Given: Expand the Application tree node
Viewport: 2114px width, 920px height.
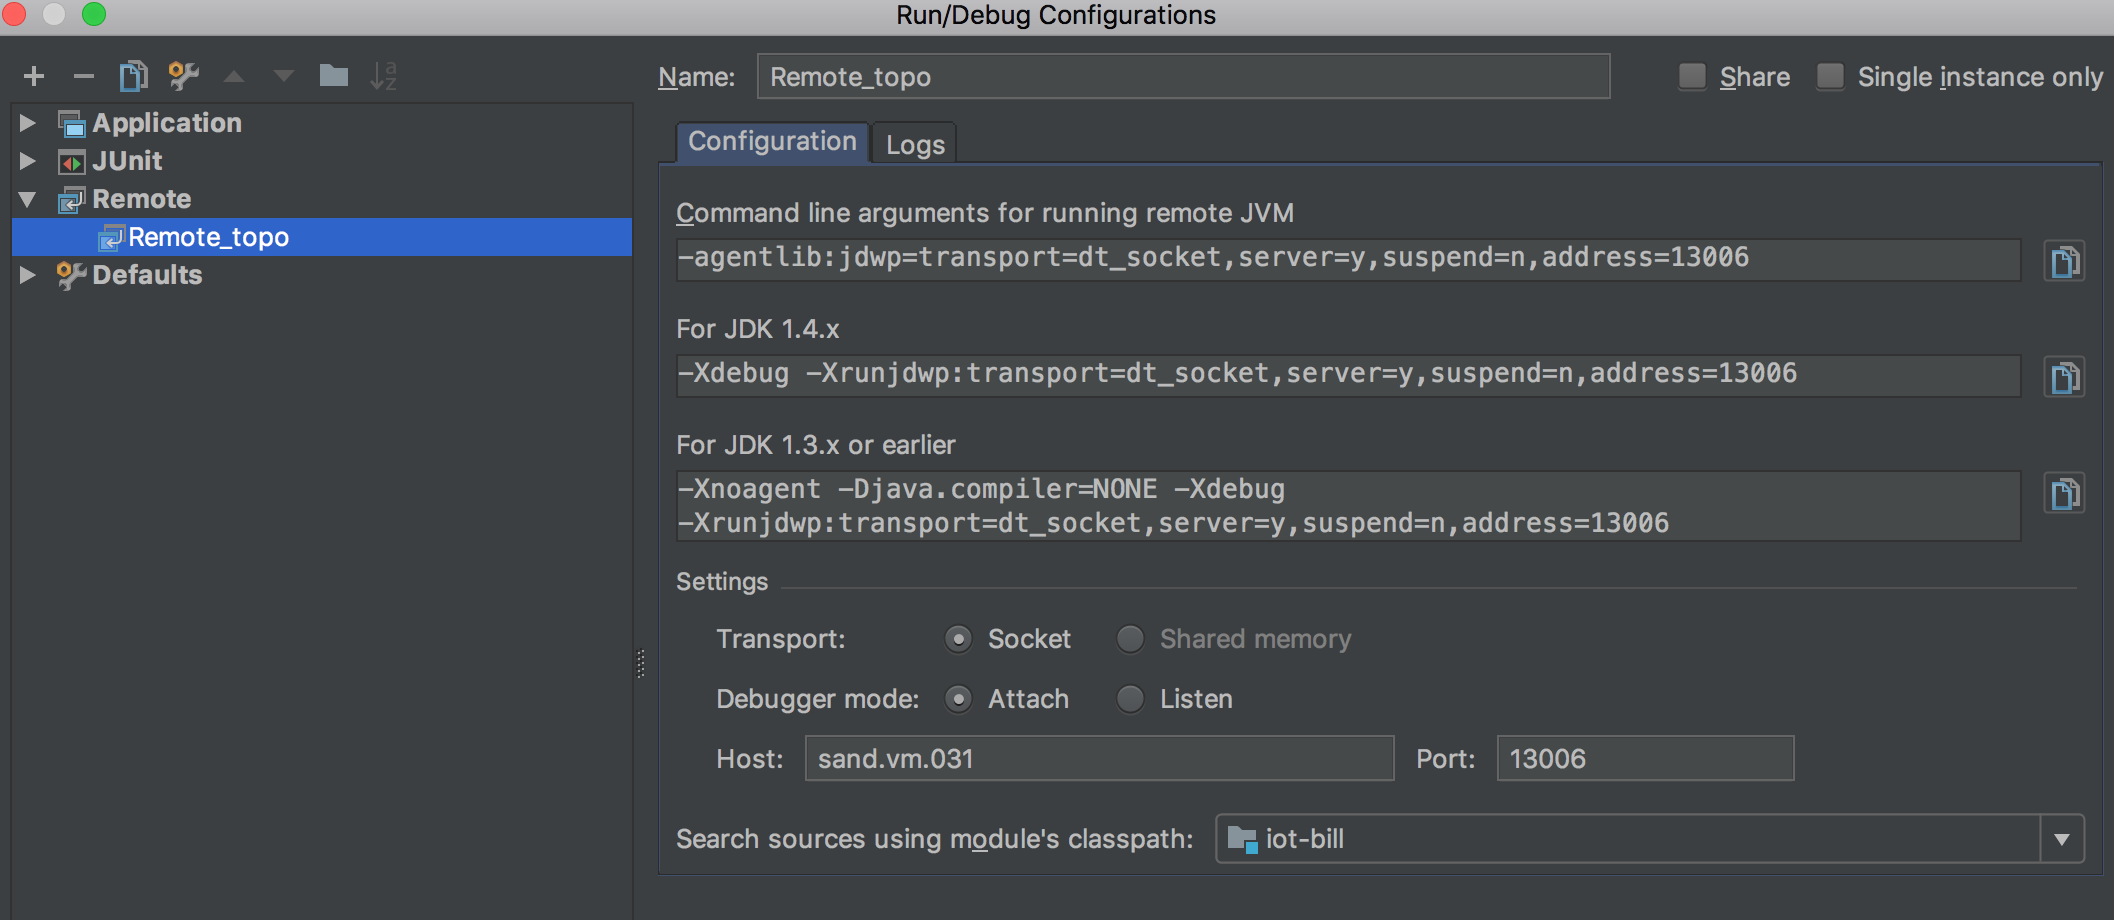Looking at the screenshot, I should coord(28,123).
